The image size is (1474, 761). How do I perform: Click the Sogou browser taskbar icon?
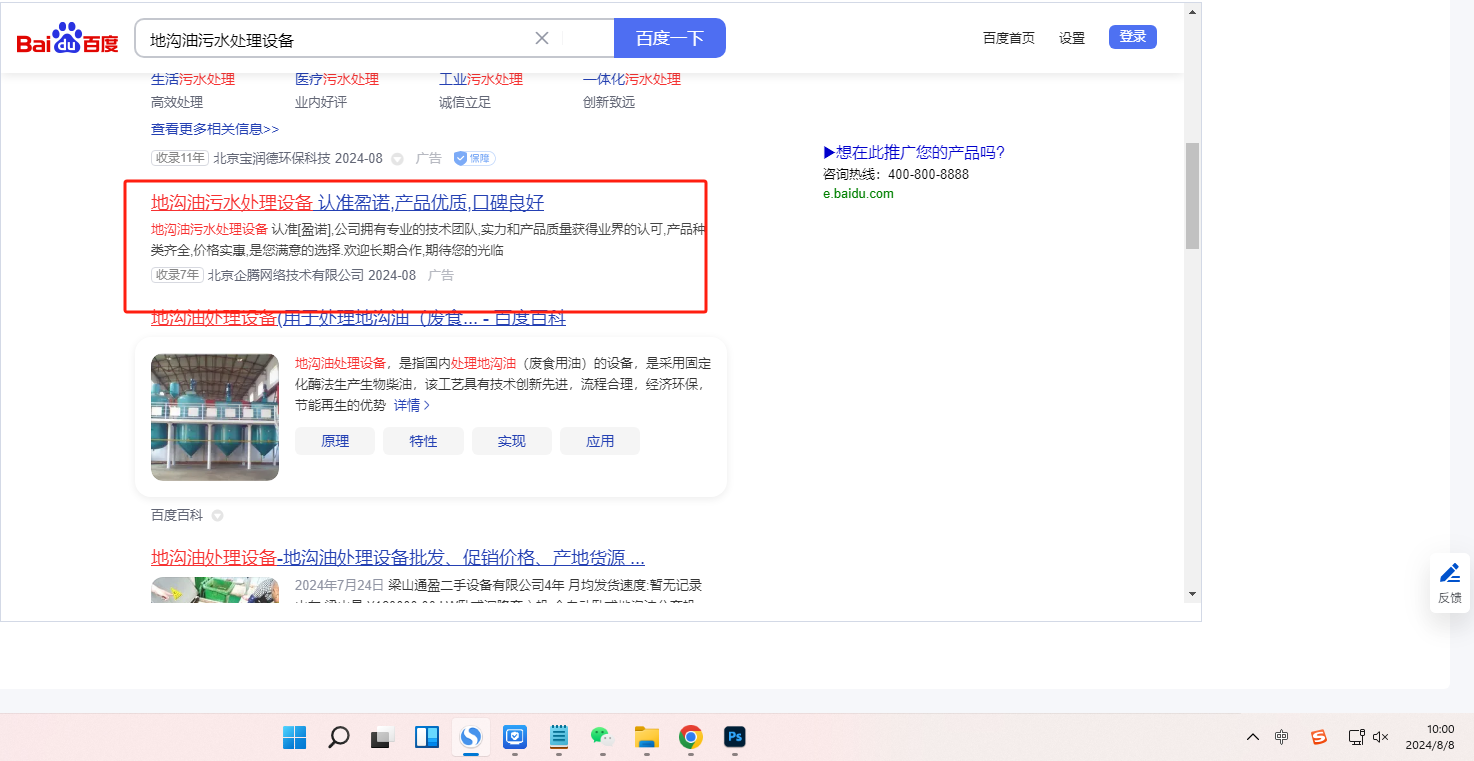[470, 738]
